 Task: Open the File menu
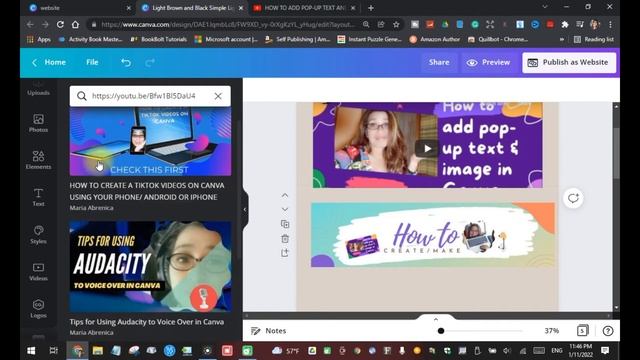(x=92, y=62)
